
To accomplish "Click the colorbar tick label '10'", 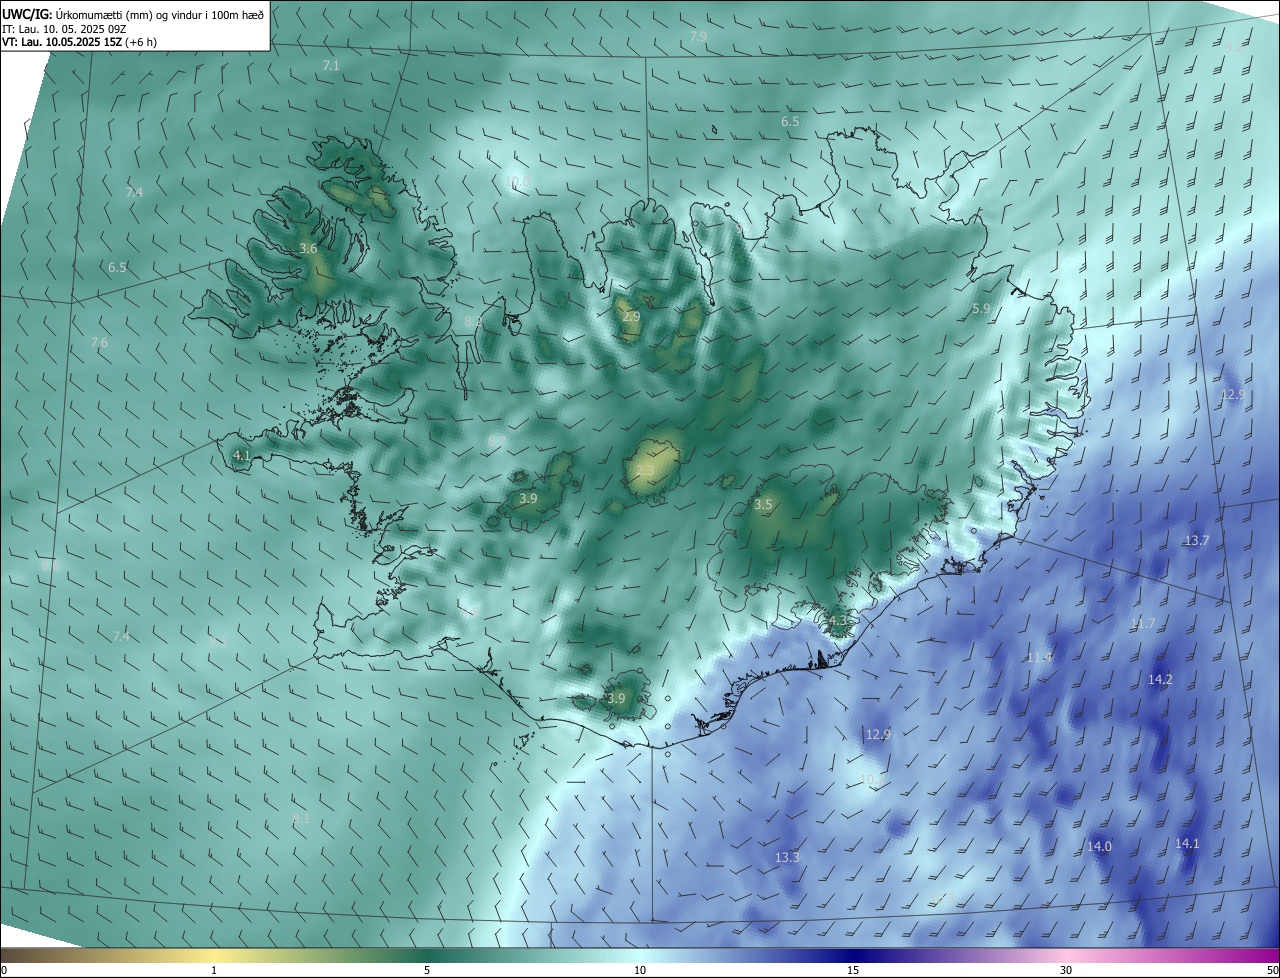I will 640,970.
